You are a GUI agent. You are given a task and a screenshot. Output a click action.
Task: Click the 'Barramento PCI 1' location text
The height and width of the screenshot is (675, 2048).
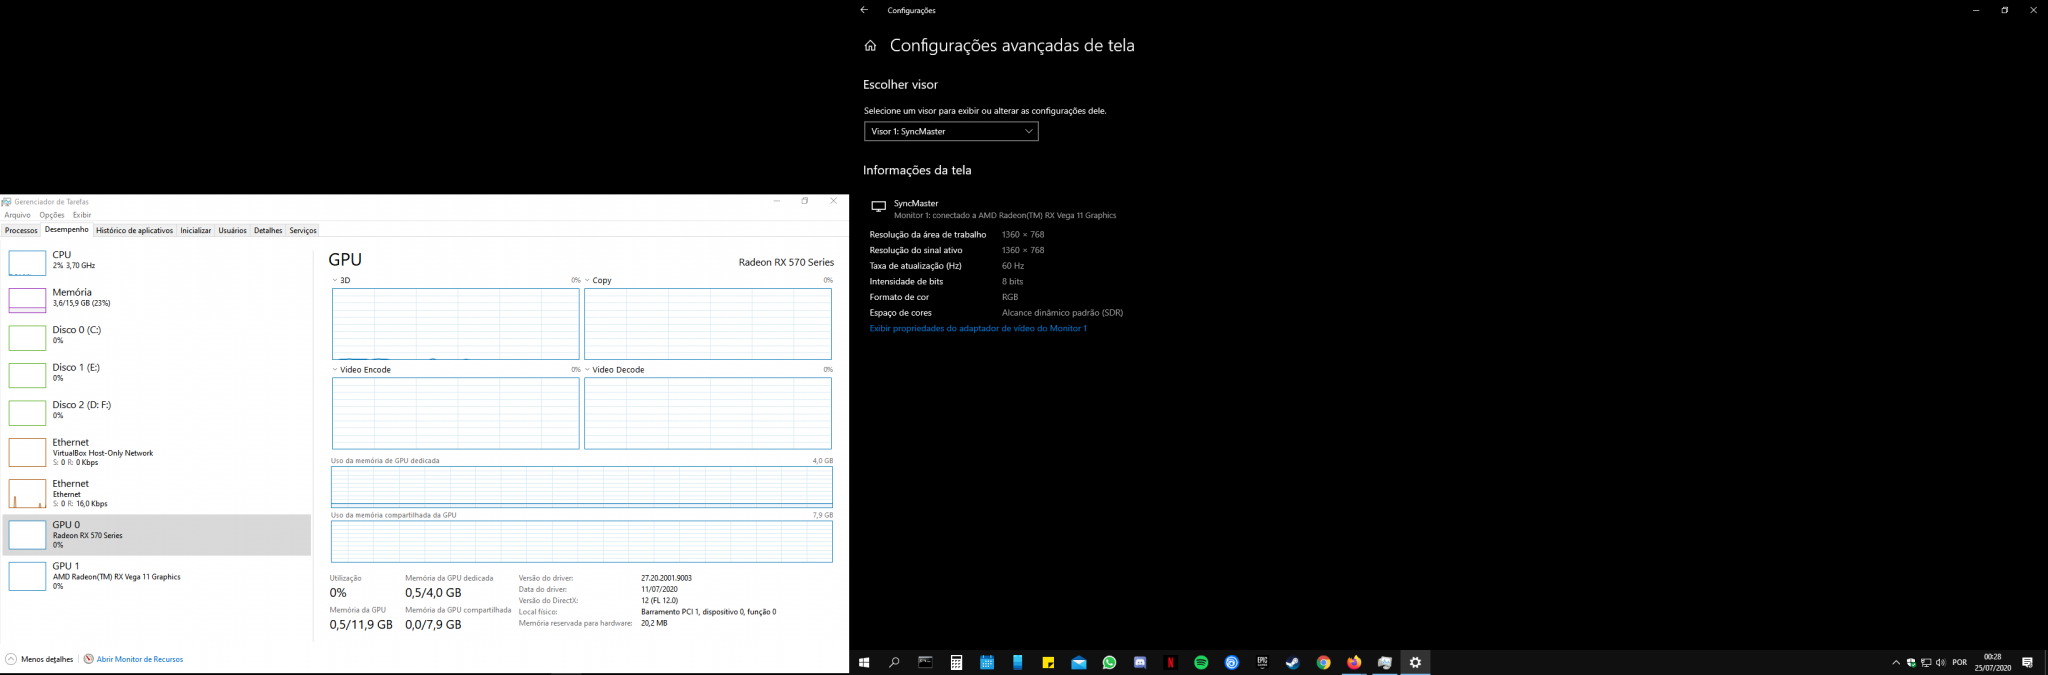[708, 612]
